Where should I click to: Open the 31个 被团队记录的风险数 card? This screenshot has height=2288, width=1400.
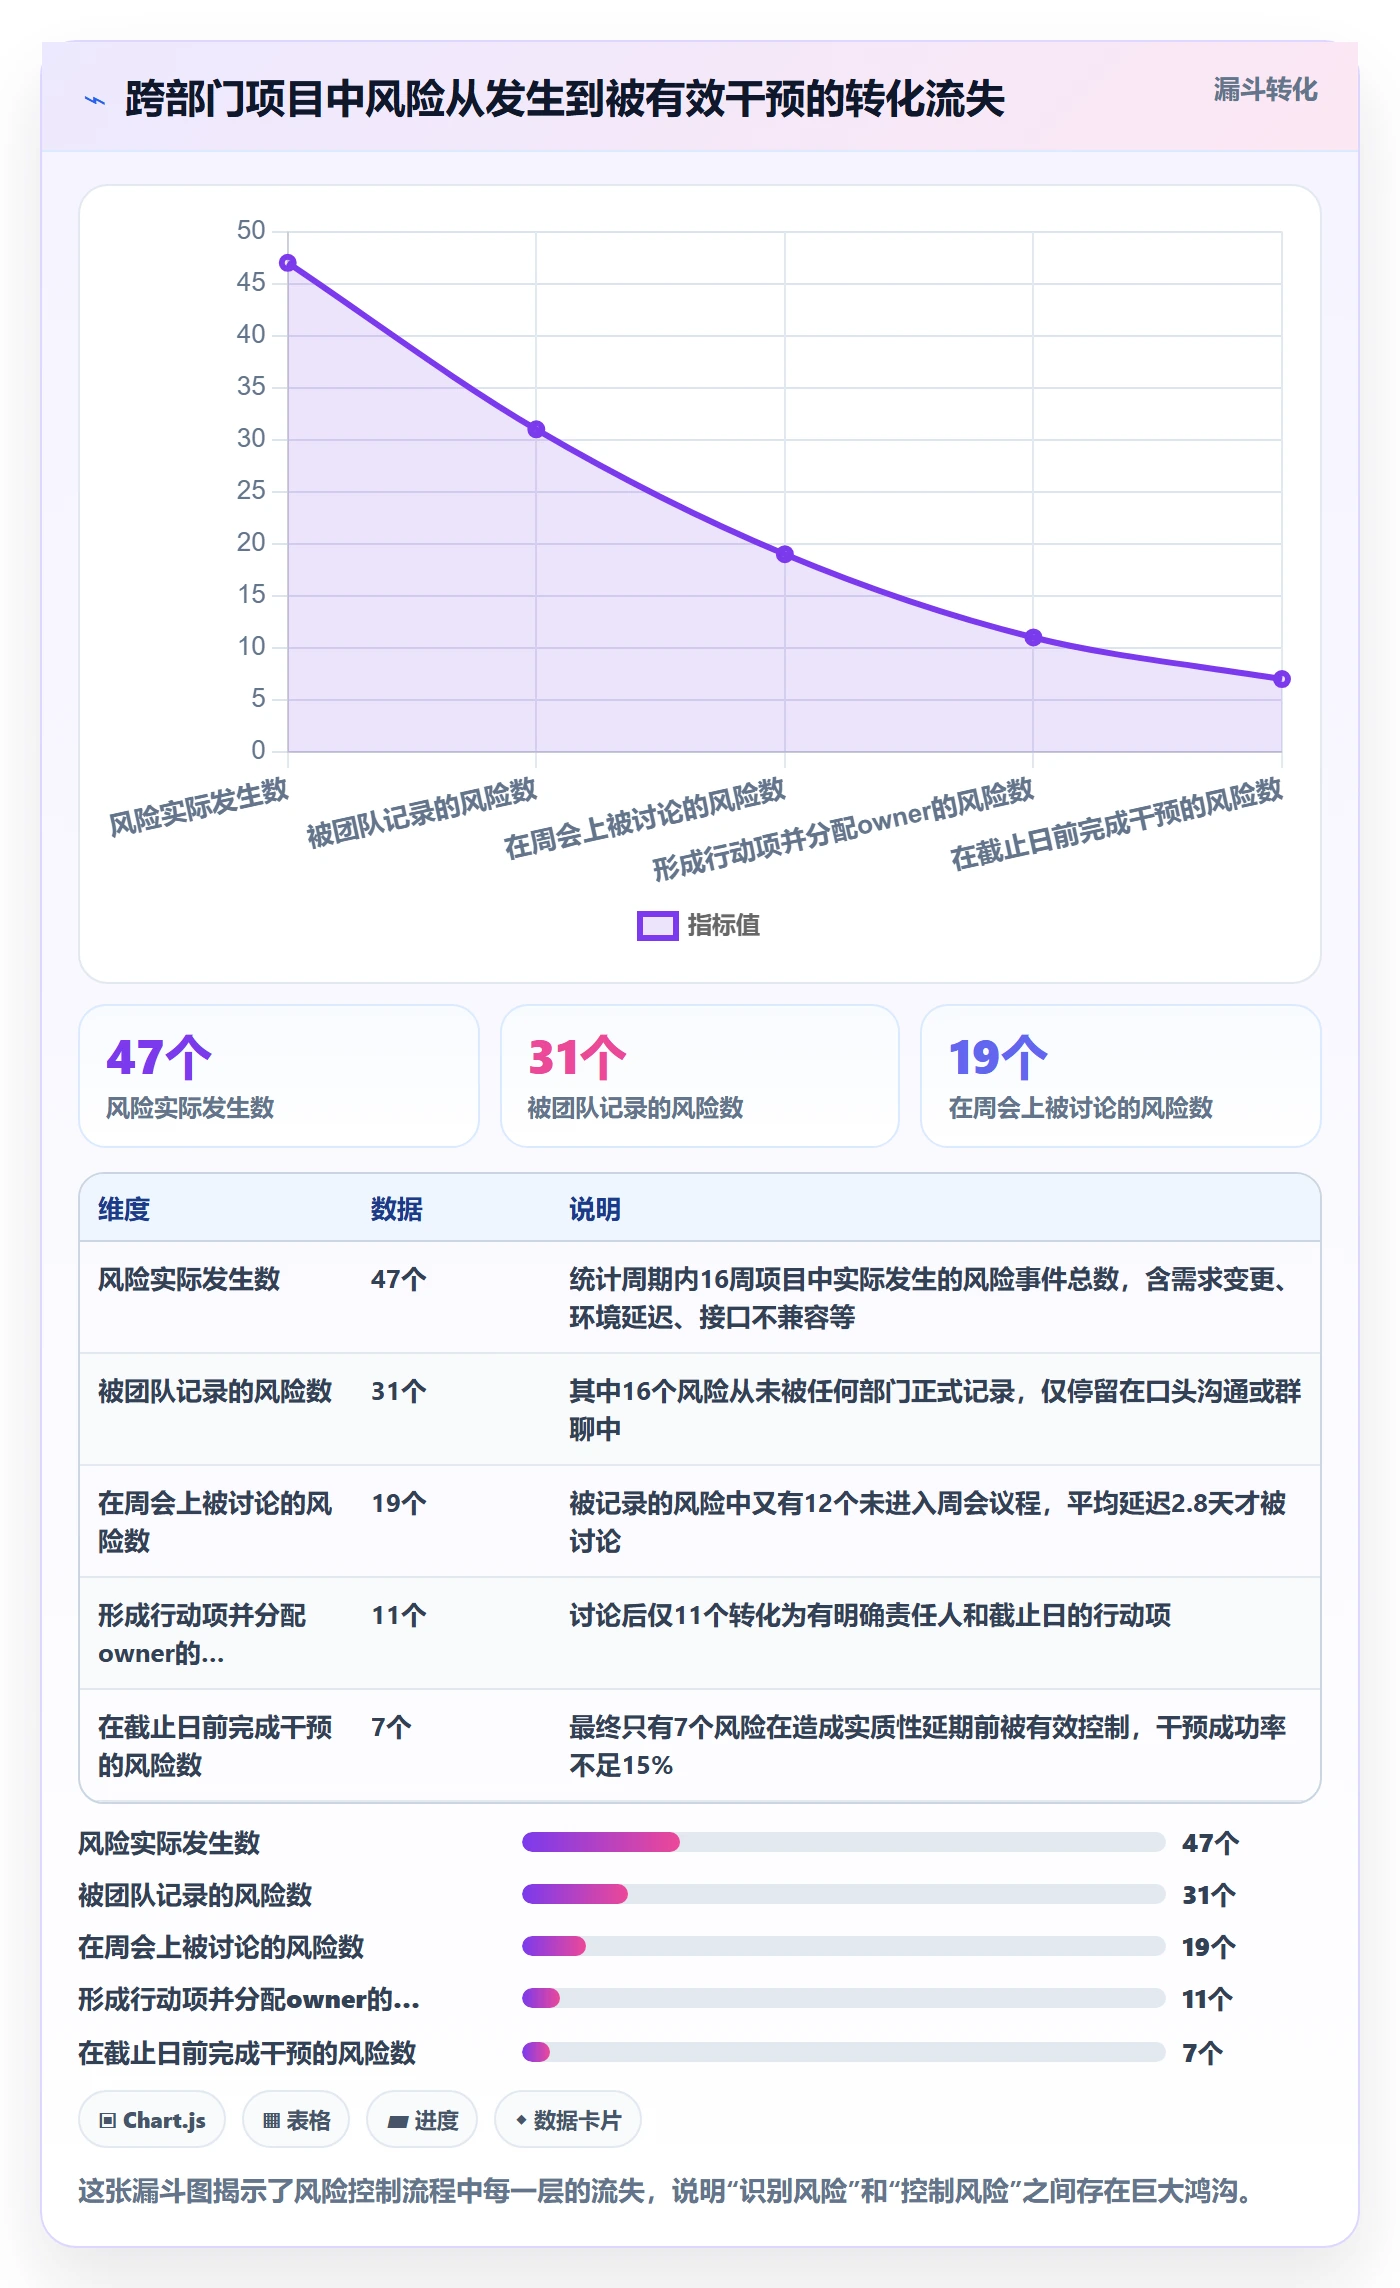[700, 1076]
